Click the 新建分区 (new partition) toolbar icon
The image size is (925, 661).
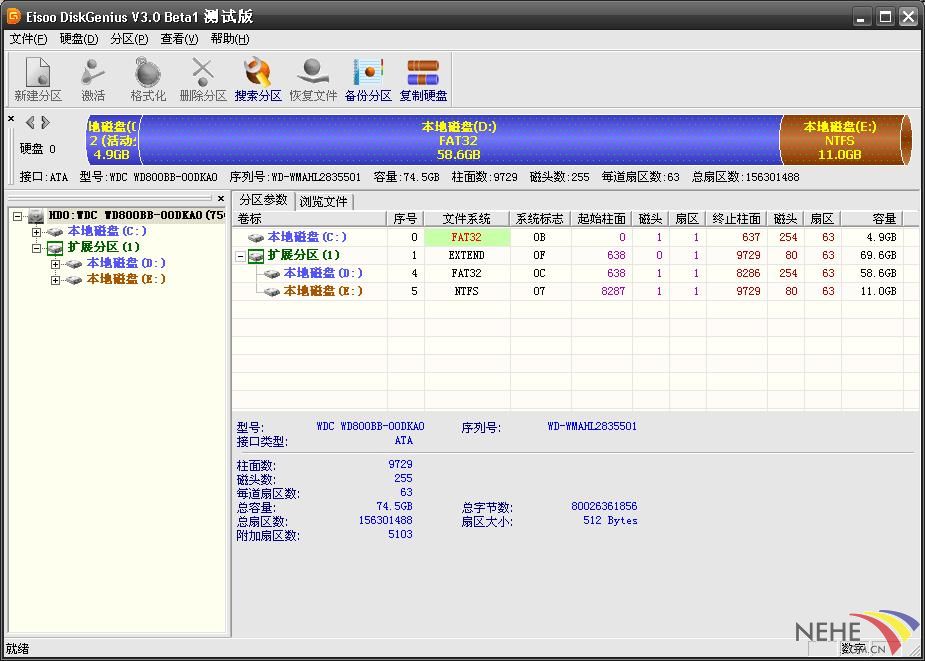pyautogui.click(x=38, y=80)
